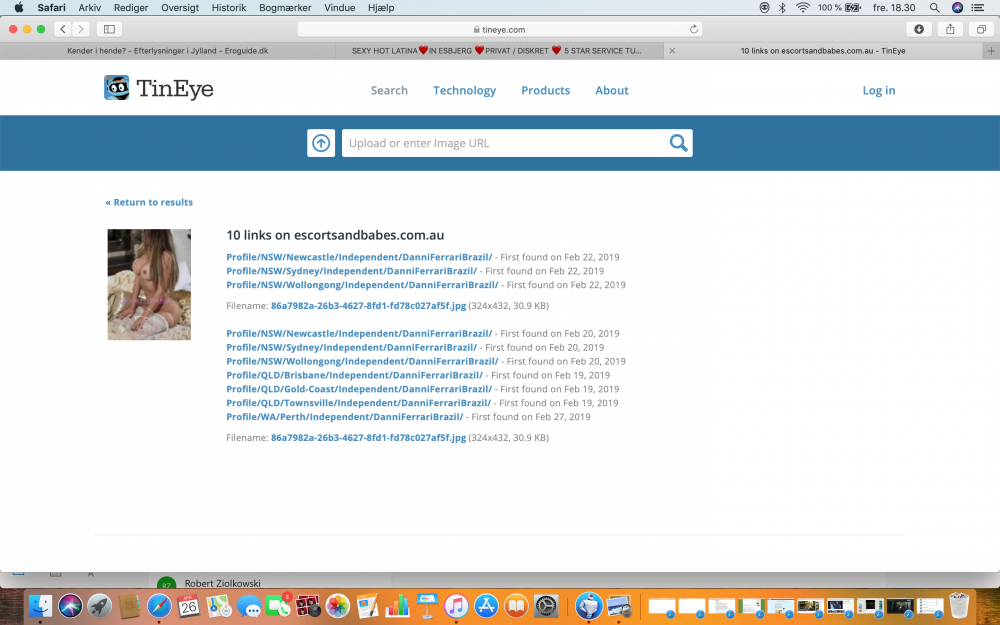Open the Newcastle profile link found Feb 22, 2019
Screen dimensions: 1000x625
359,257
